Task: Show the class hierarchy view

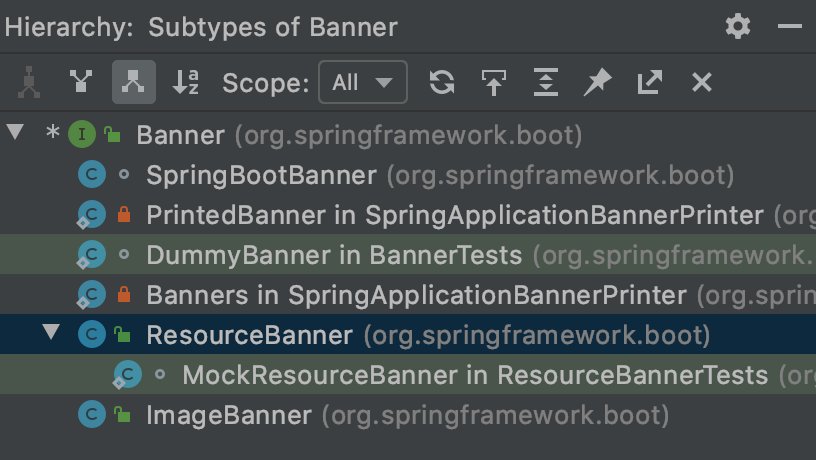Action: tap(29, 83)
